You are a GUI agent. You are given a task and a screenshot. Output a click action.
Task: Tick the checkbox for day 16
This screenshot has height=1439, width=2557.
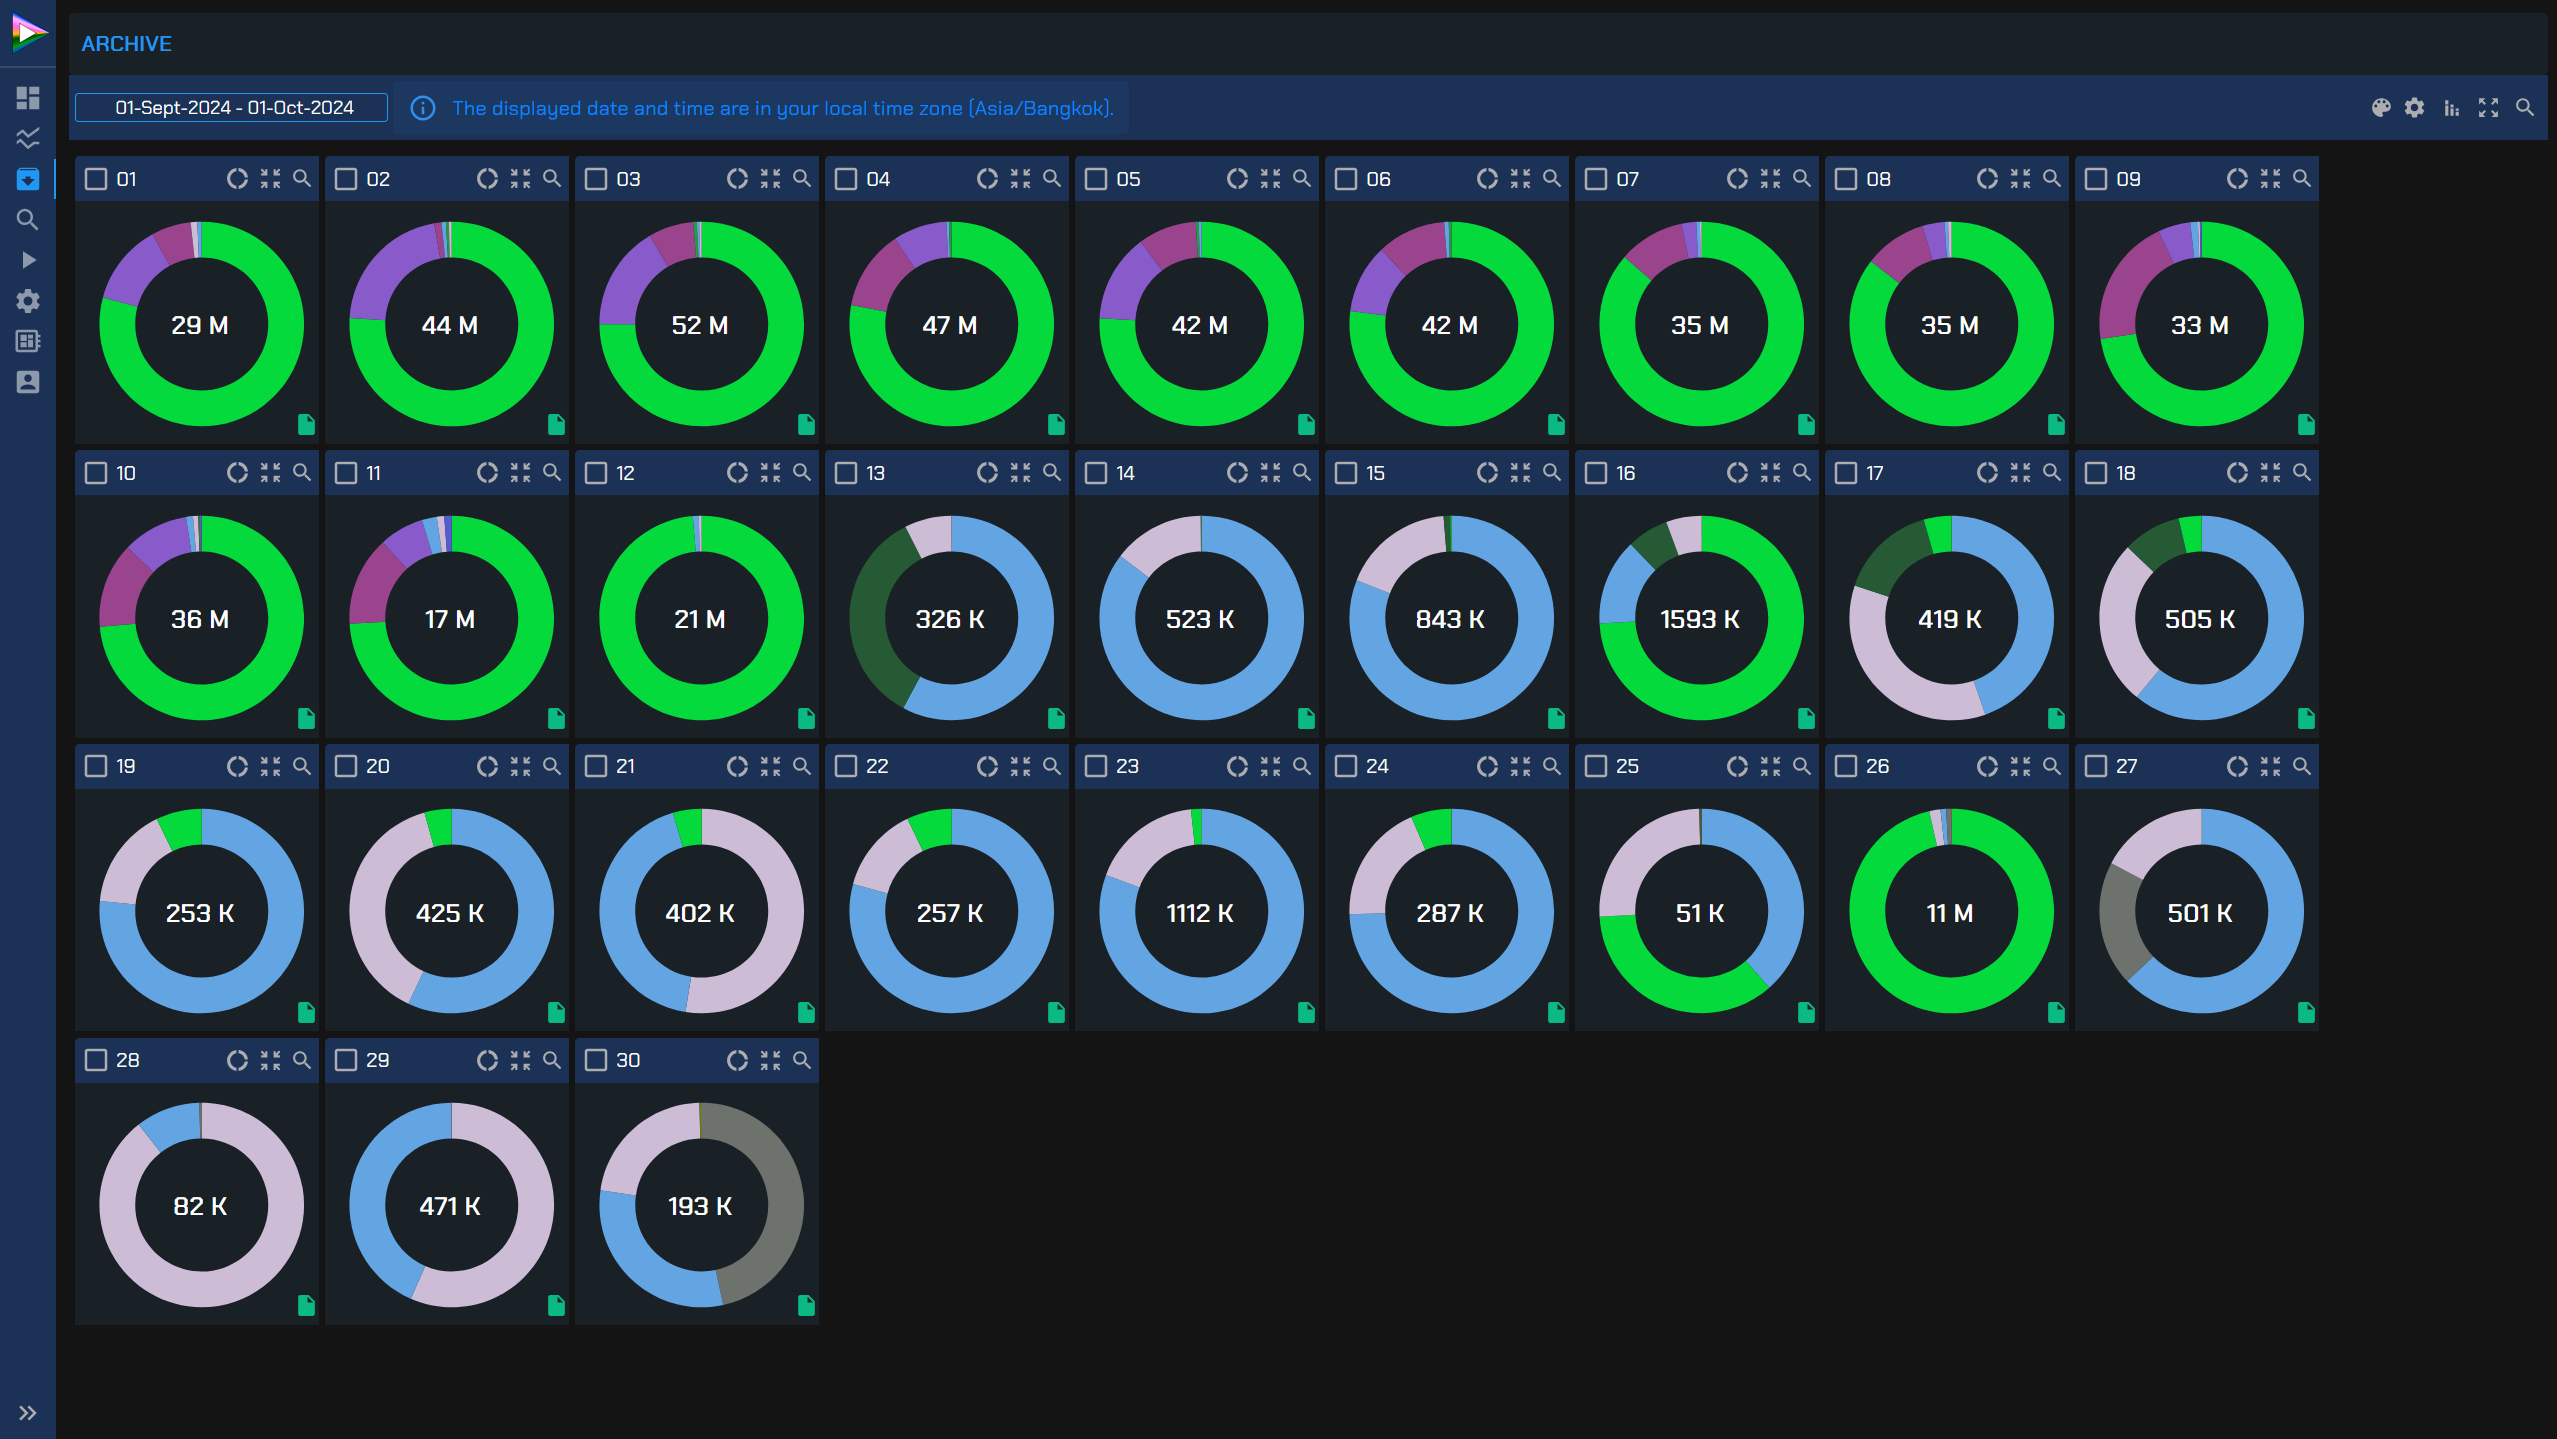(1596, 473)
